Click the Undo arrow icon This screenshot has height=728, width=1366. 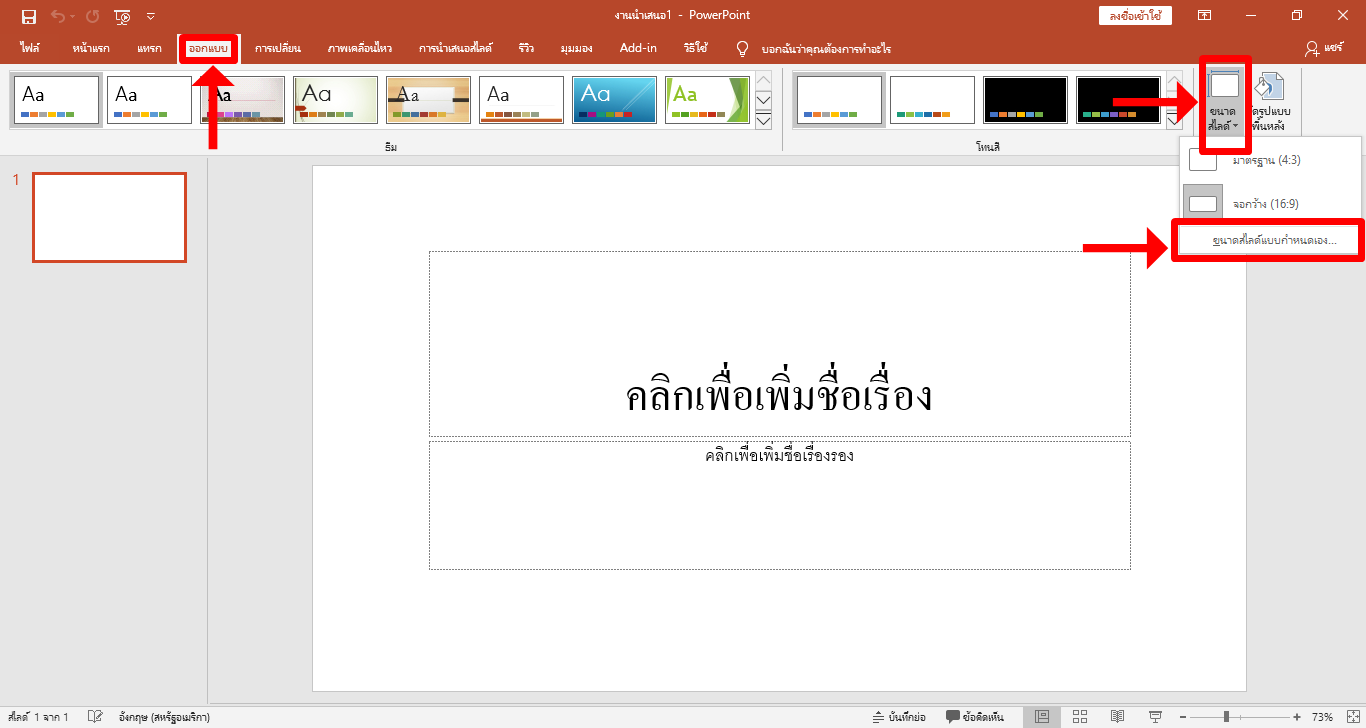(x=58, y=16)
